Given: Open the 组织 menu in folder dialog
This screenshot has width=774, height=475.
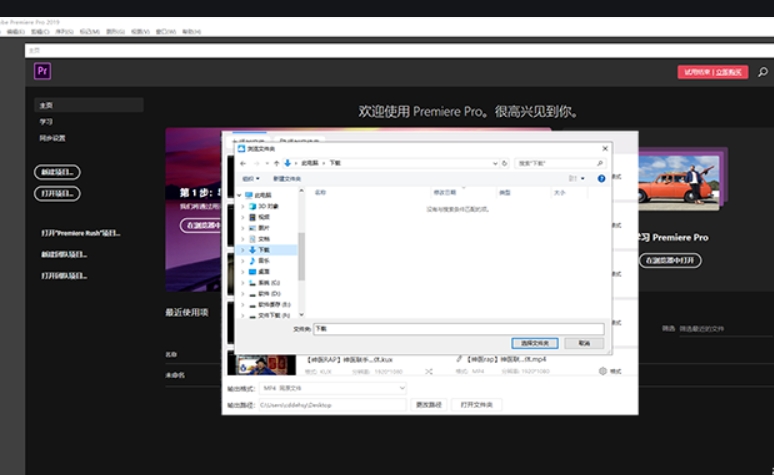Looking at the screenshot, I should pyautogui.click(x=251, y=179).
